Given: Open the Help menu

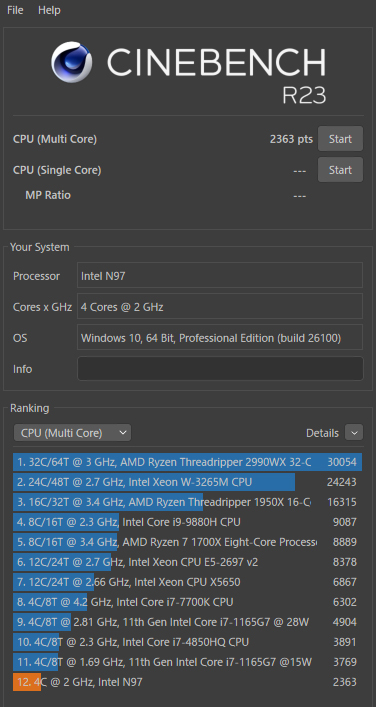Looking at the screenshot, I should click(x=49, y=10).
